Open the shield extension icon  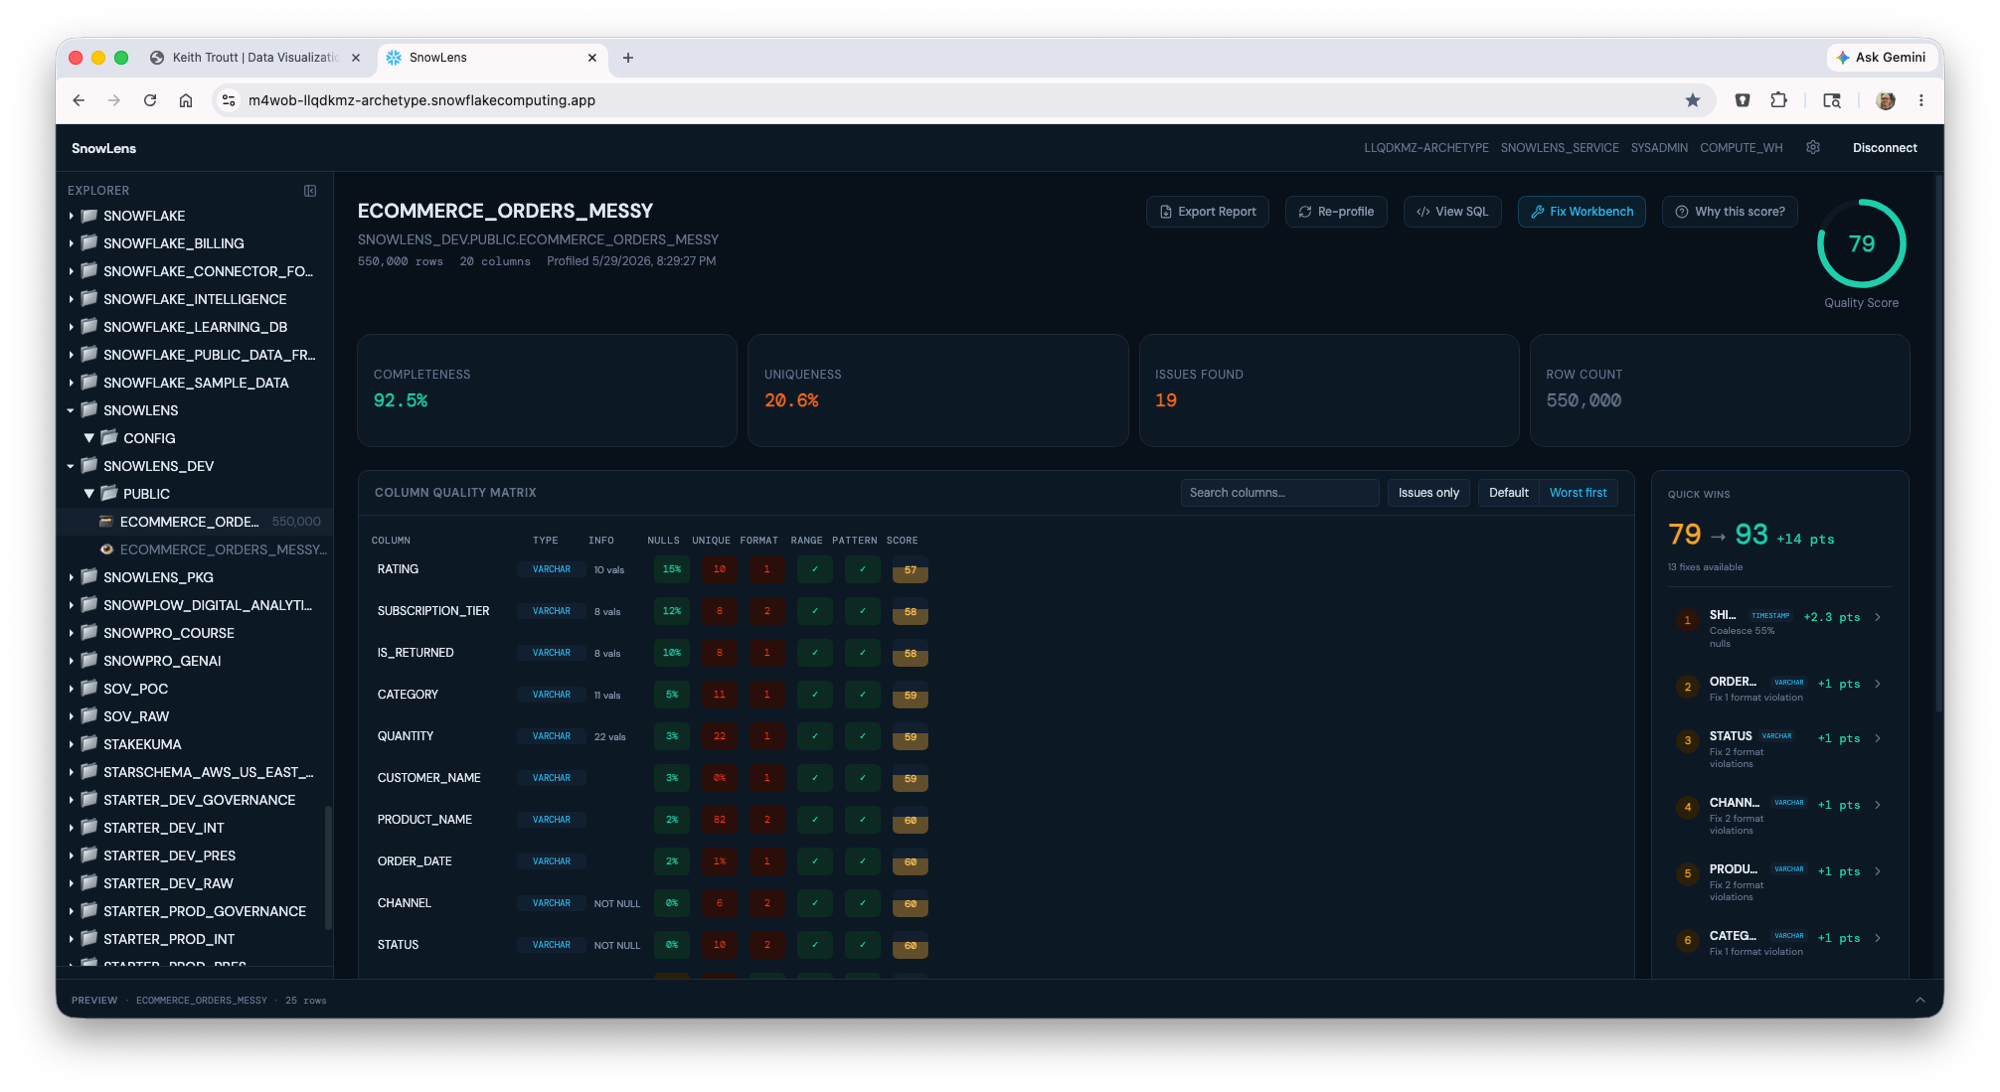click(1742, 100)
